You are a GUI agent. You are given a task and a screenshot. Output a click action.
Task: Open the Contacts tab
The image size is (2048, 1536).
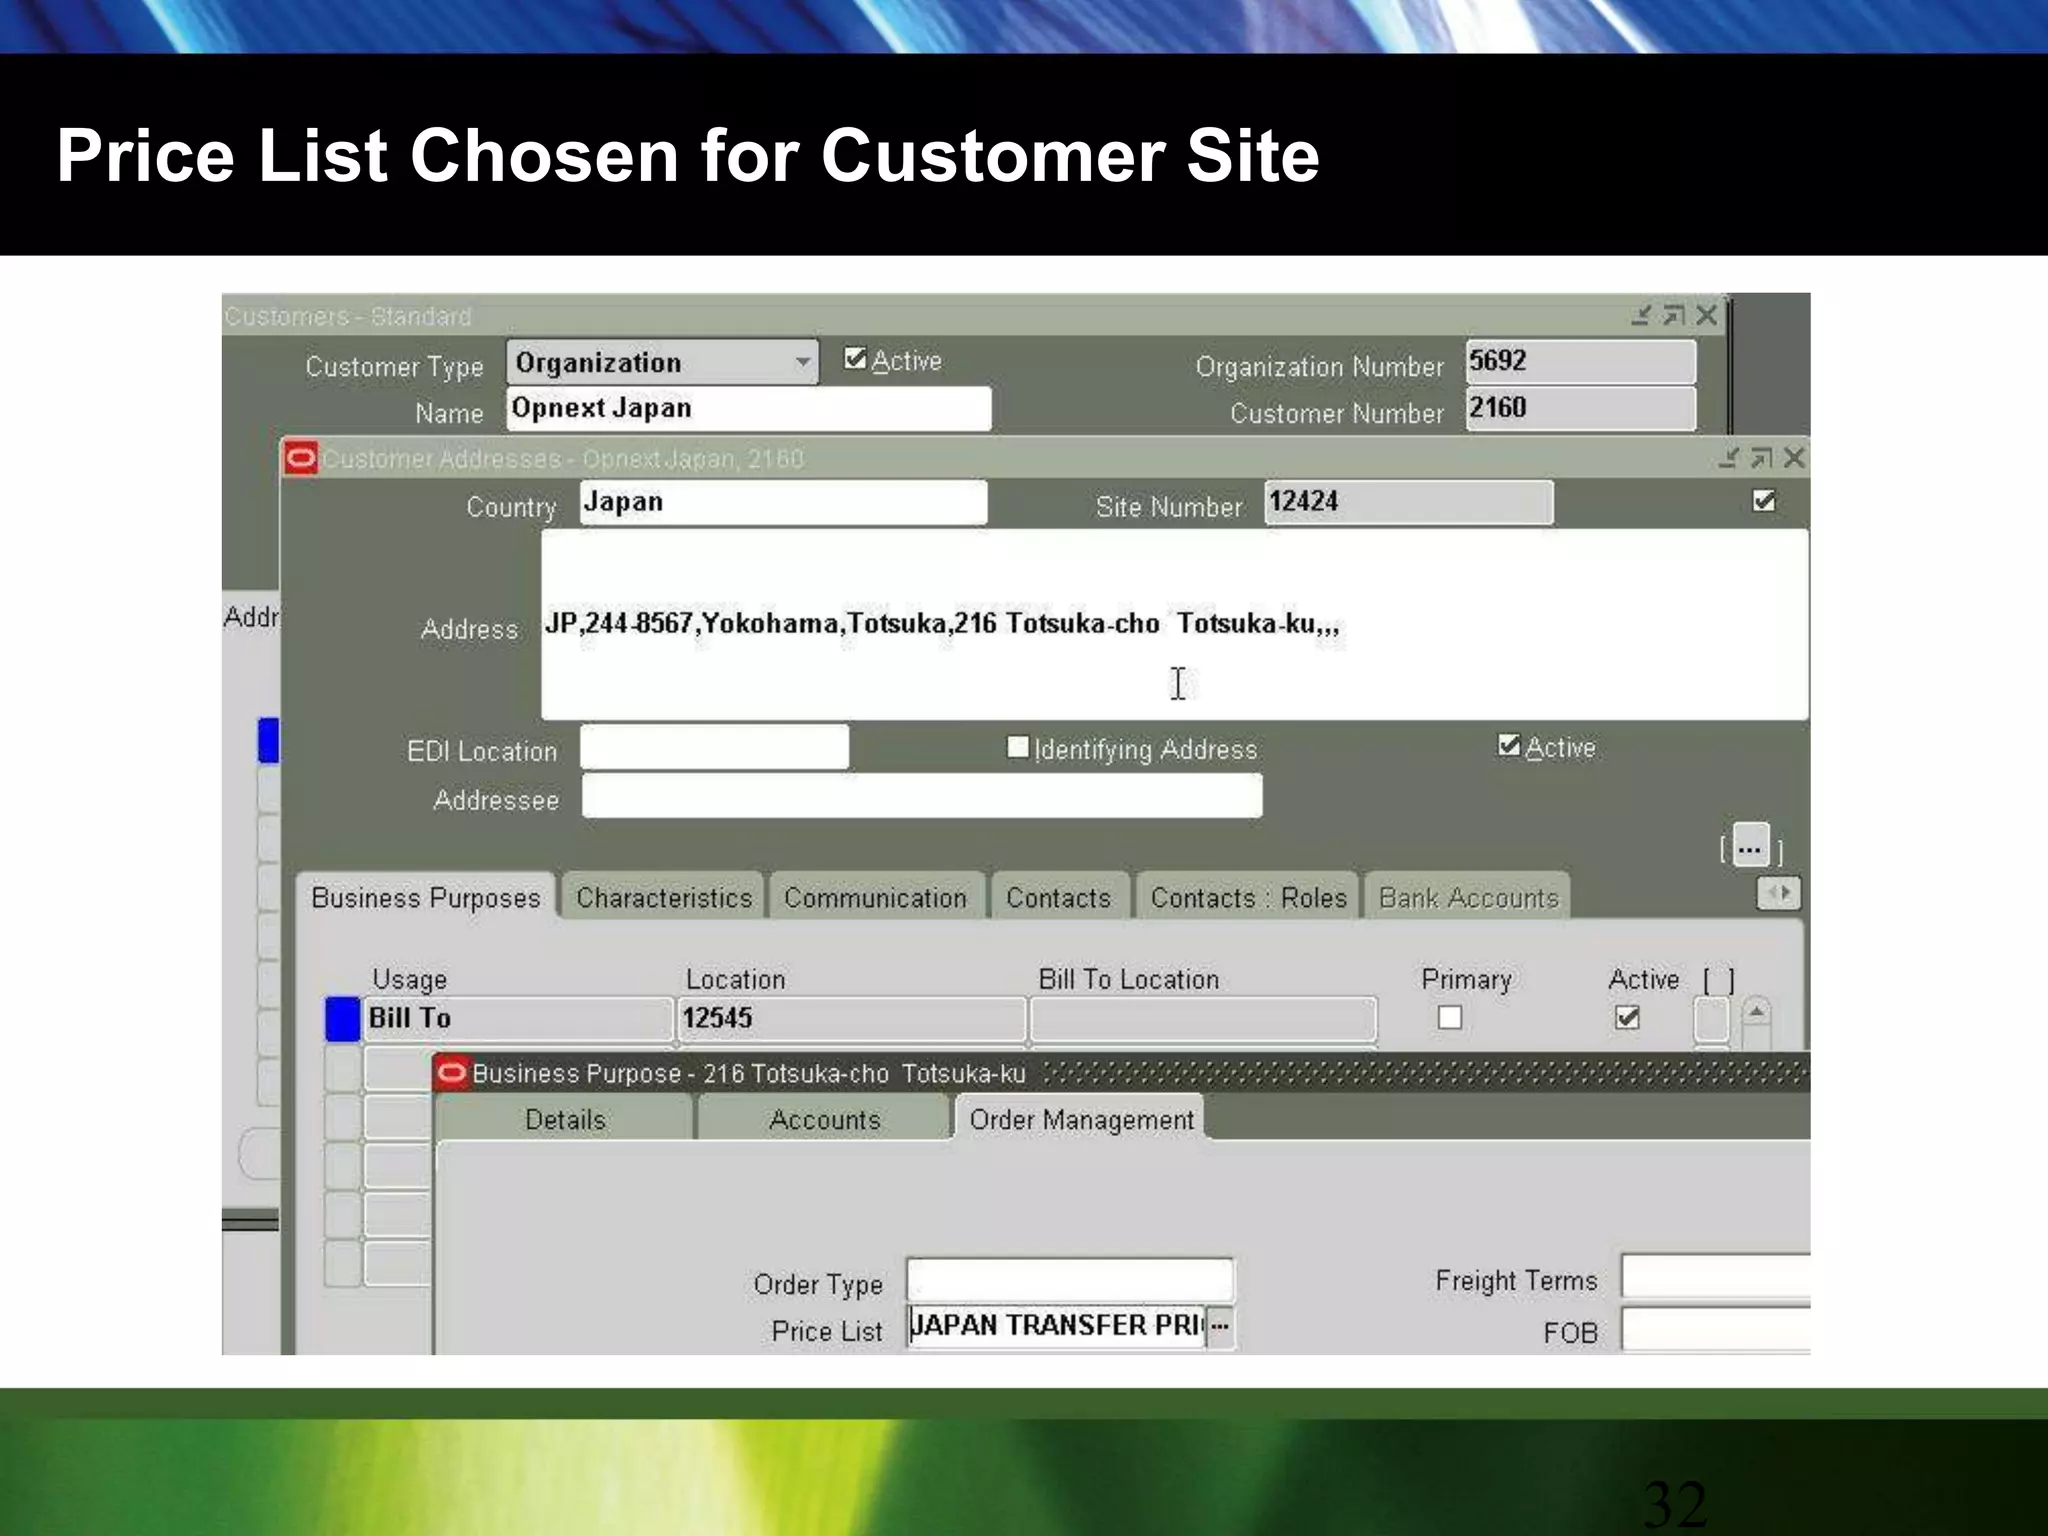pos(1058,897)
